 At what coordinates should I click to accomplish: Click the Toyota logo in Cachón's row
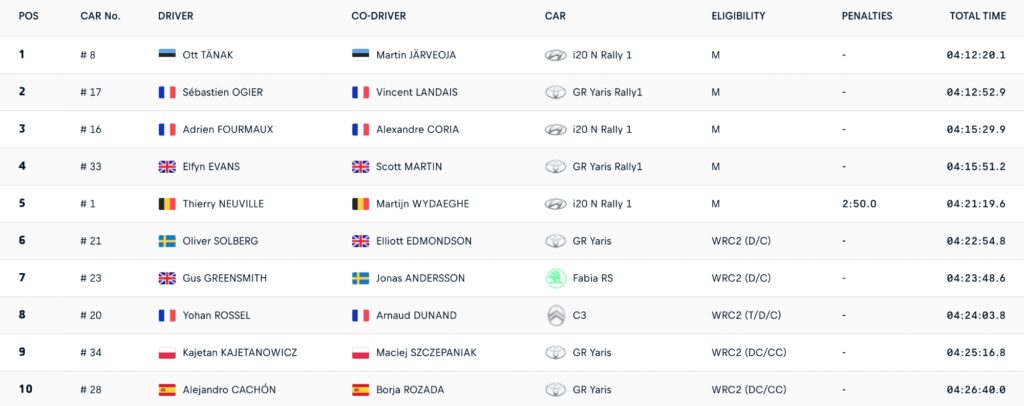coord(556,390)
